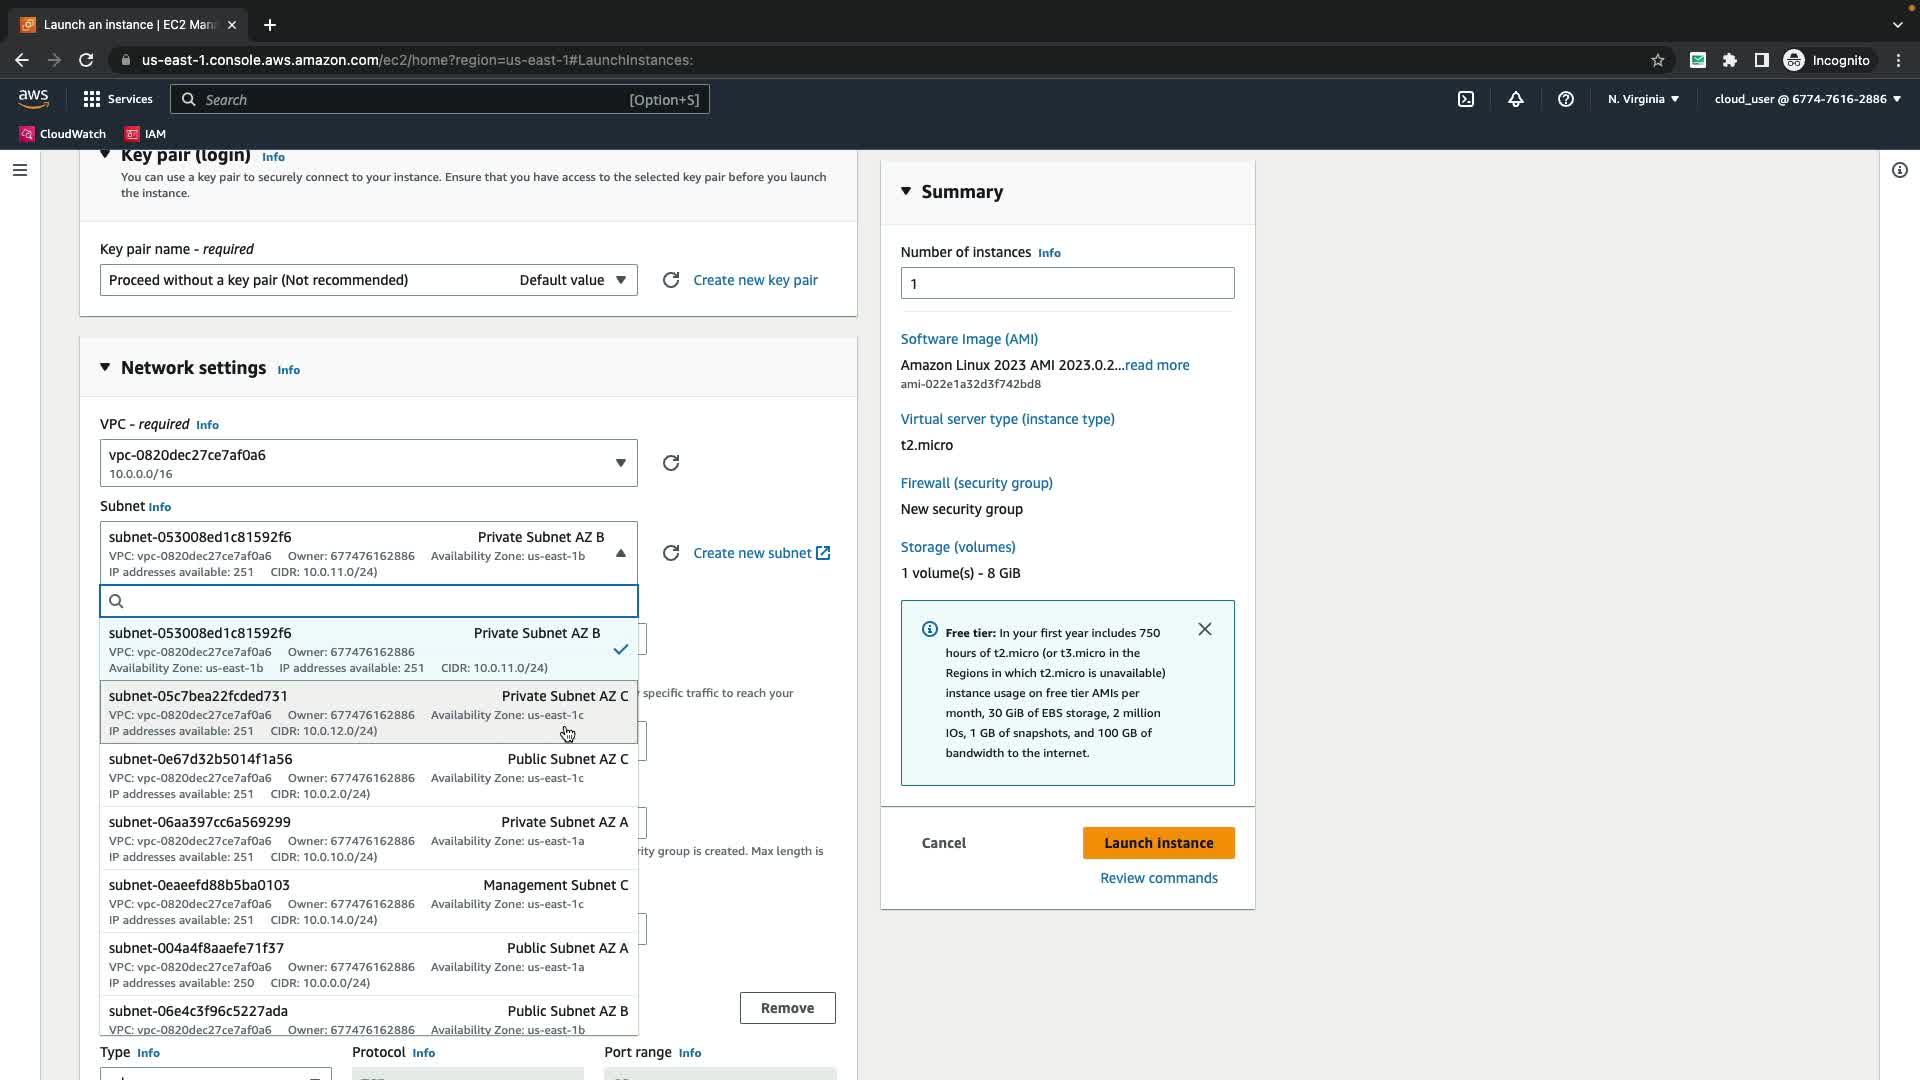The image size is (1920, 1080).
Task: Open AWS CloudShell icon in top bar
Action: tap(1466, 99)
